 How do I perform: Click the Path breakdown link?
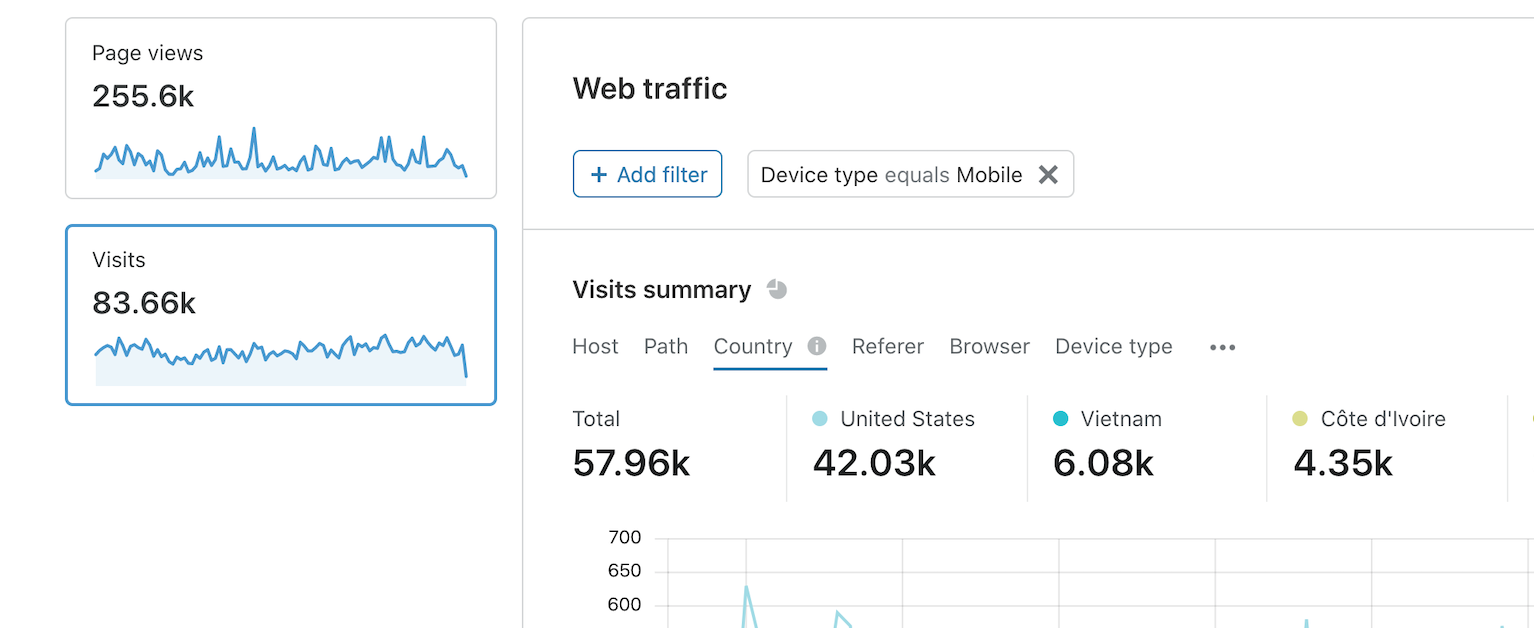click(665, 346)
